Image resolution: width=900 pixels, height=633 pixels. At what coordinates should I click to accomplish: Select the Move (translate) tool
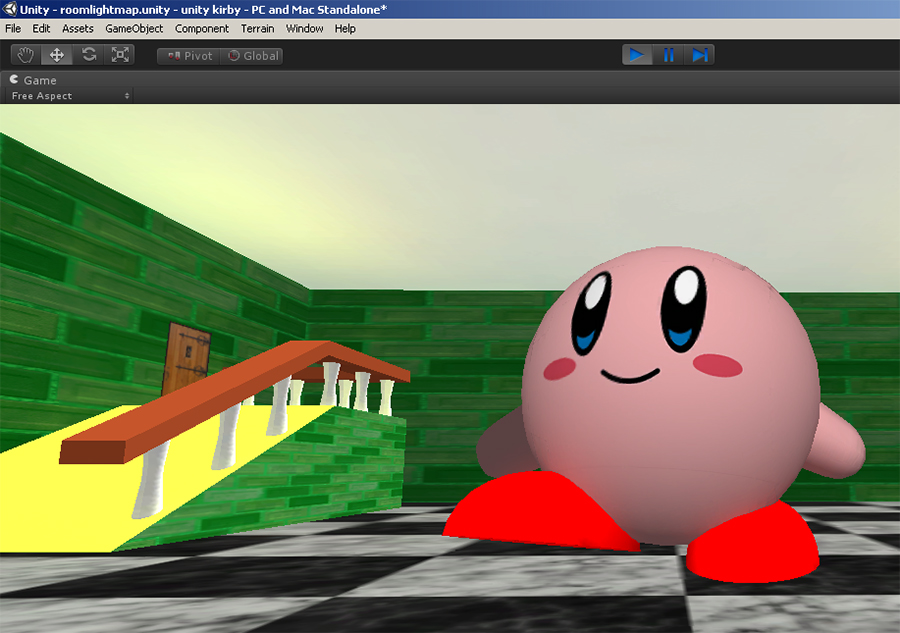click(x=57, y=55)
